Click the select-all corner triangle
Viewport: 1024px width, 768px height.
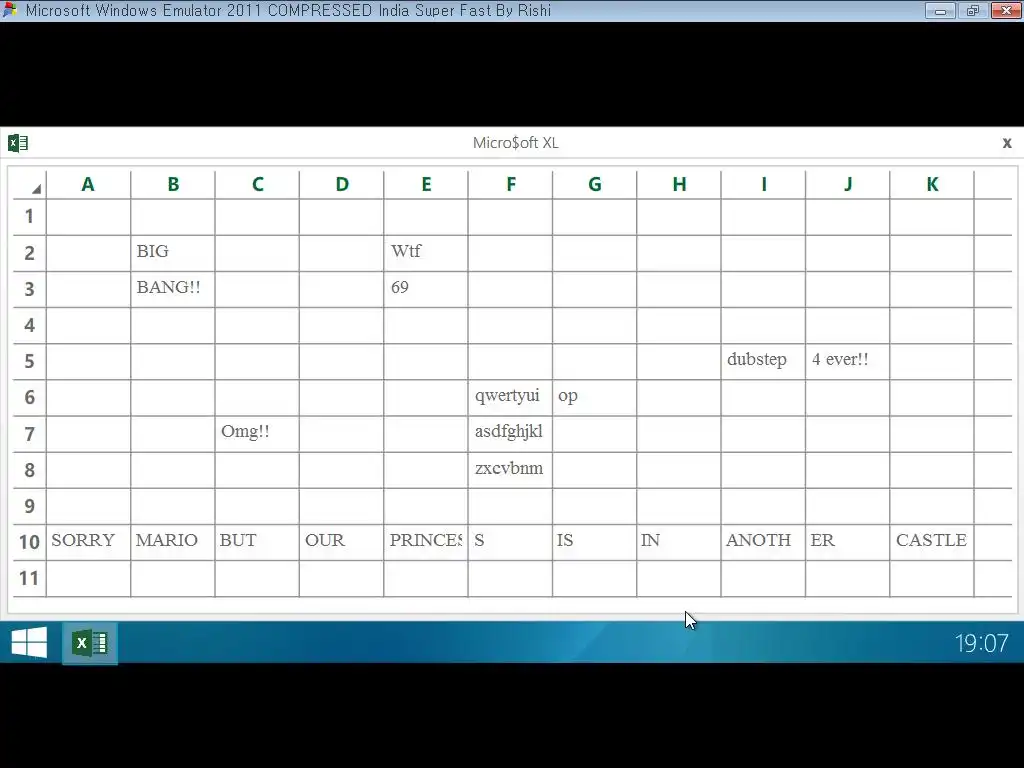coord(36,189)
